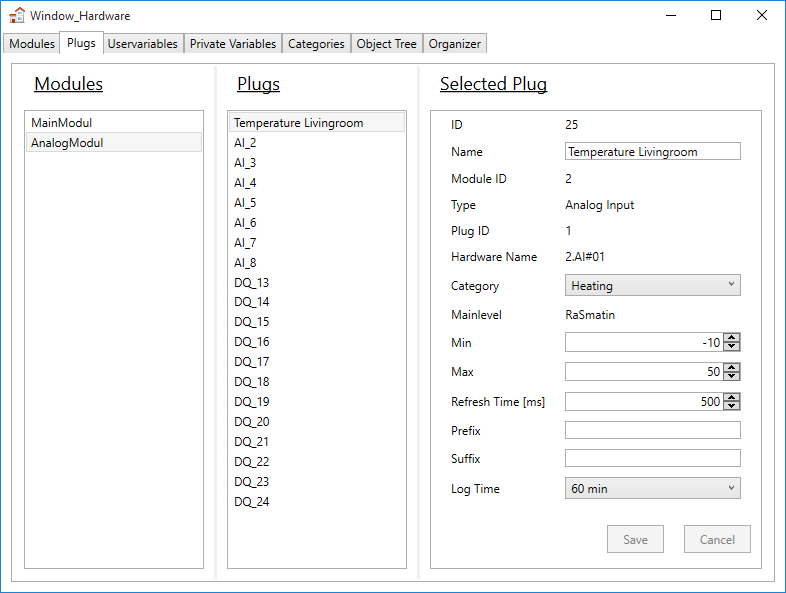Choose DQ_13 from the Plugs list

tap(252, 283)
